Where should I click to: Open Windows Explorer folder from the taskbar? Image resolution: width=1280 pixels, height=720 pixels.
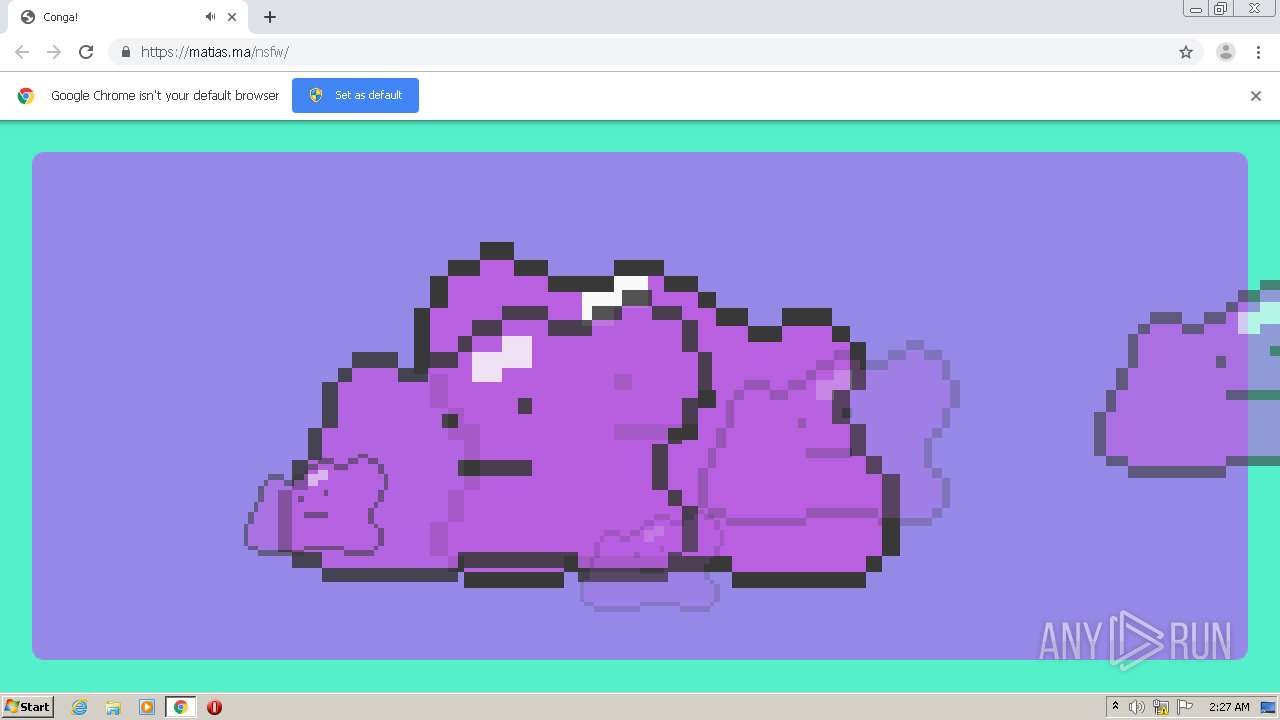[x=113, y=707]
